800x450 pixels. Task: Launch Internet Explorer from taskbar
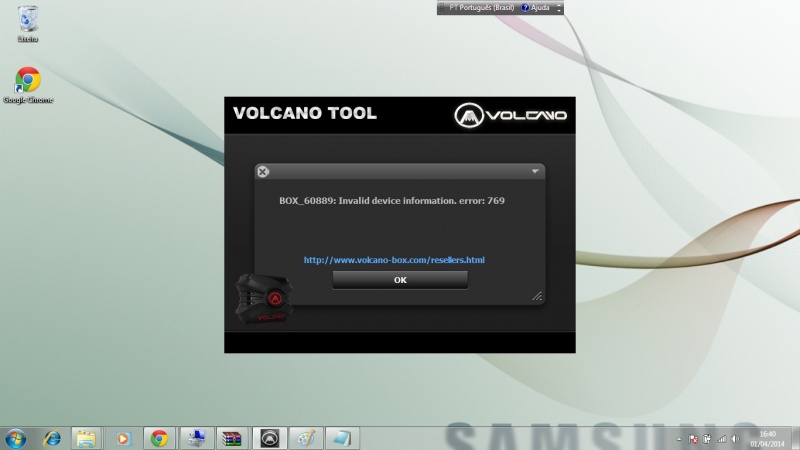pyautogui.click(x=52, y=438)
